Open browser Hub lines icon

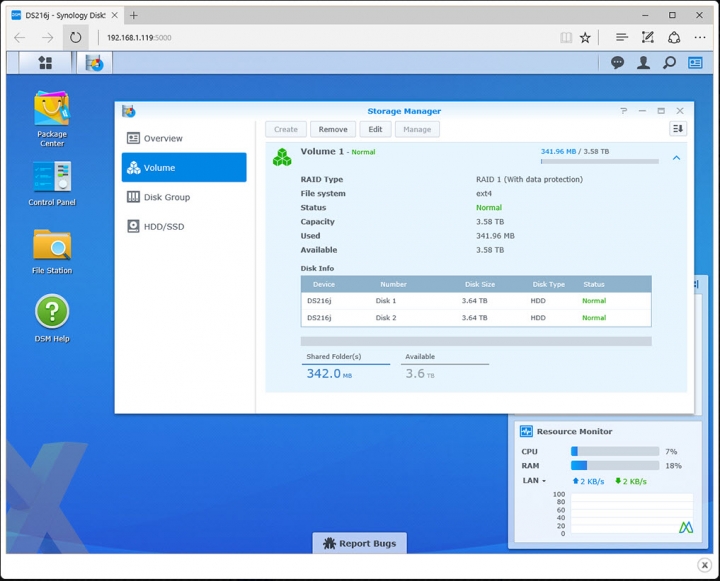pyautogui.click(x=622, y=38)
